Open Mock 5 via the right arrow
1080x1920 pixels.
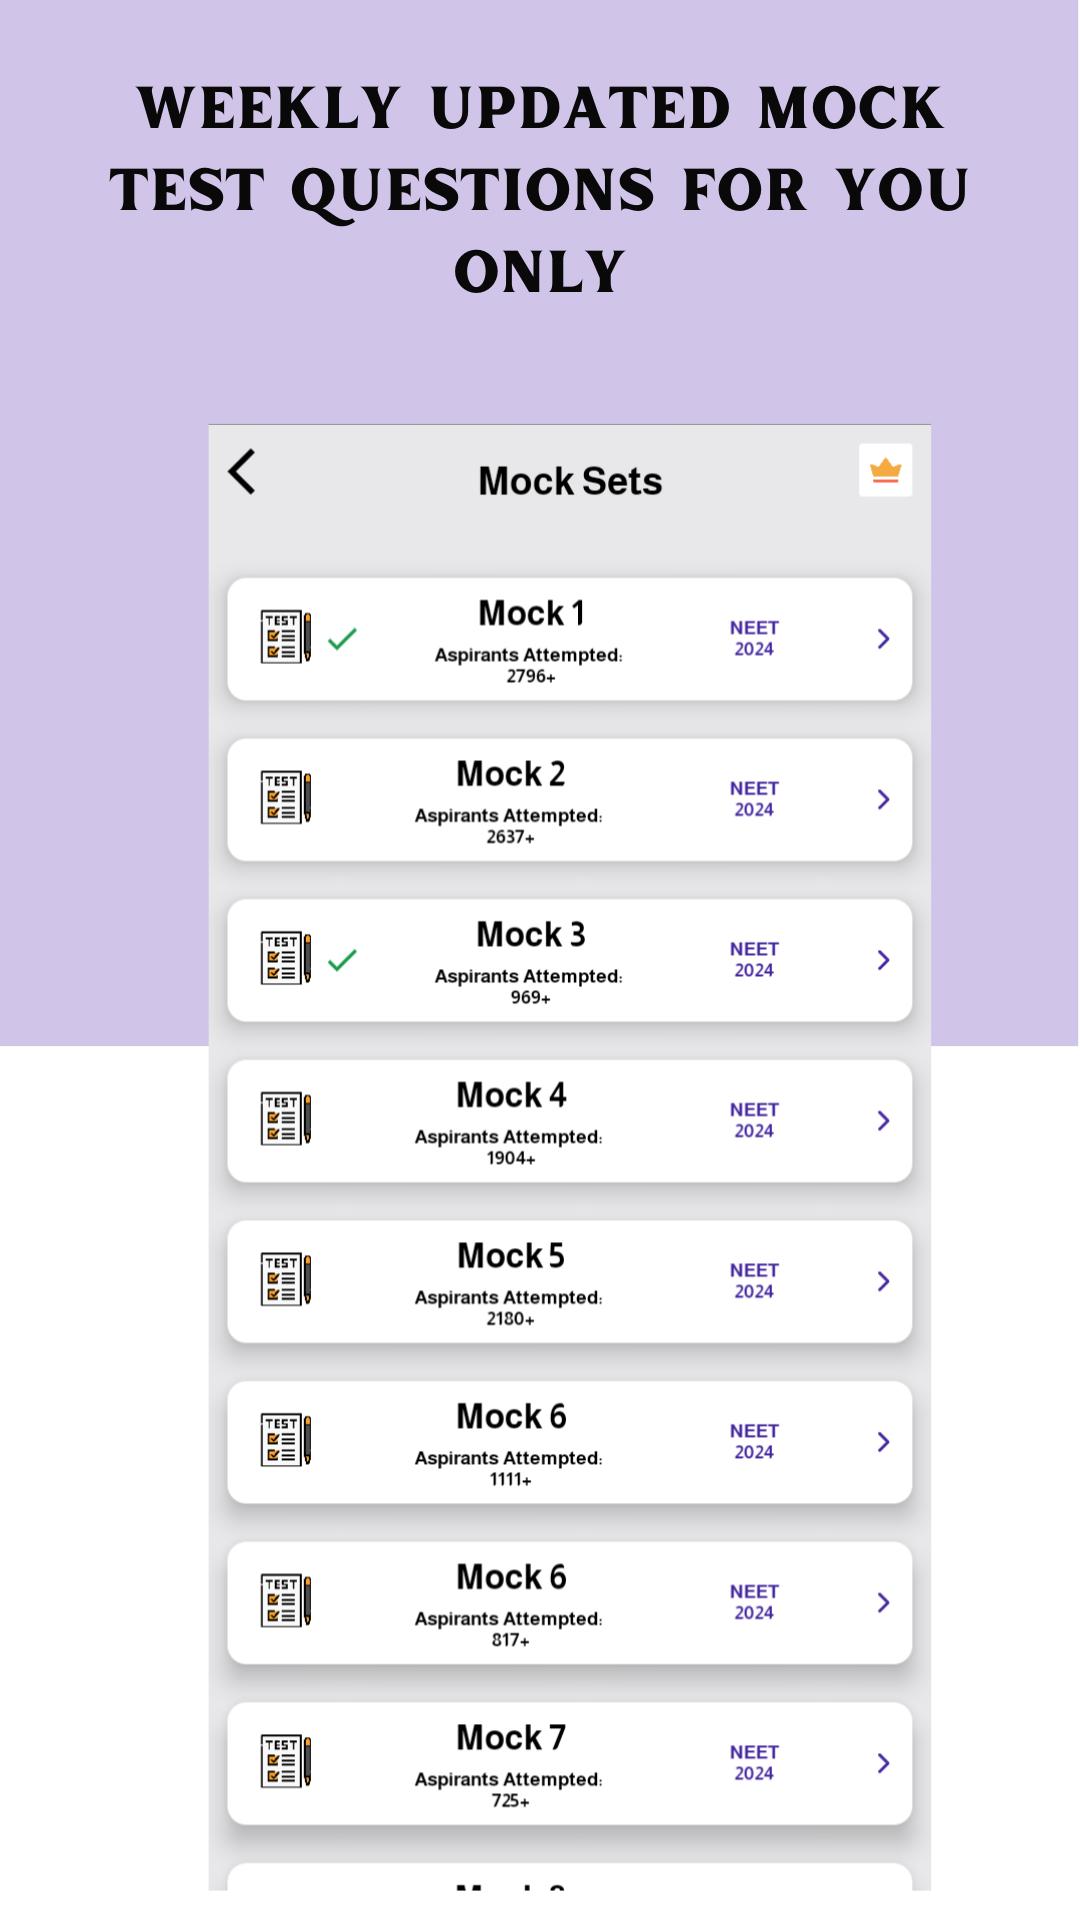tap(883, 1282)
